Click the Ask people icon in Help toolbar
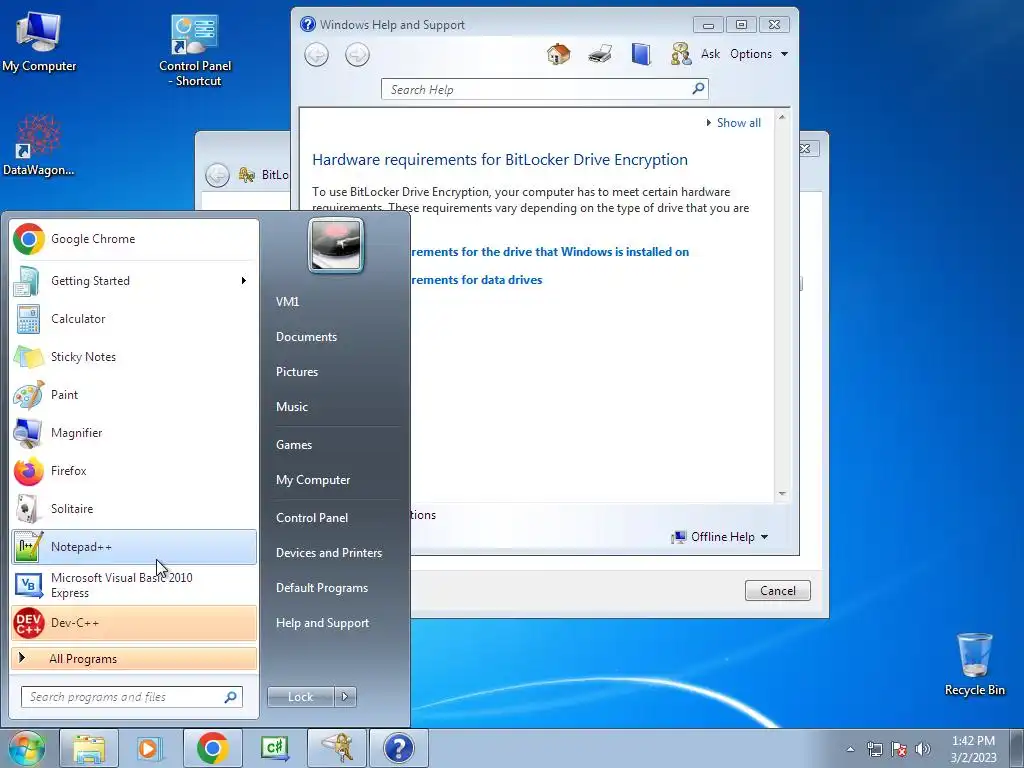The width and height of the screenshot is (1024, 768). (680, 54)
